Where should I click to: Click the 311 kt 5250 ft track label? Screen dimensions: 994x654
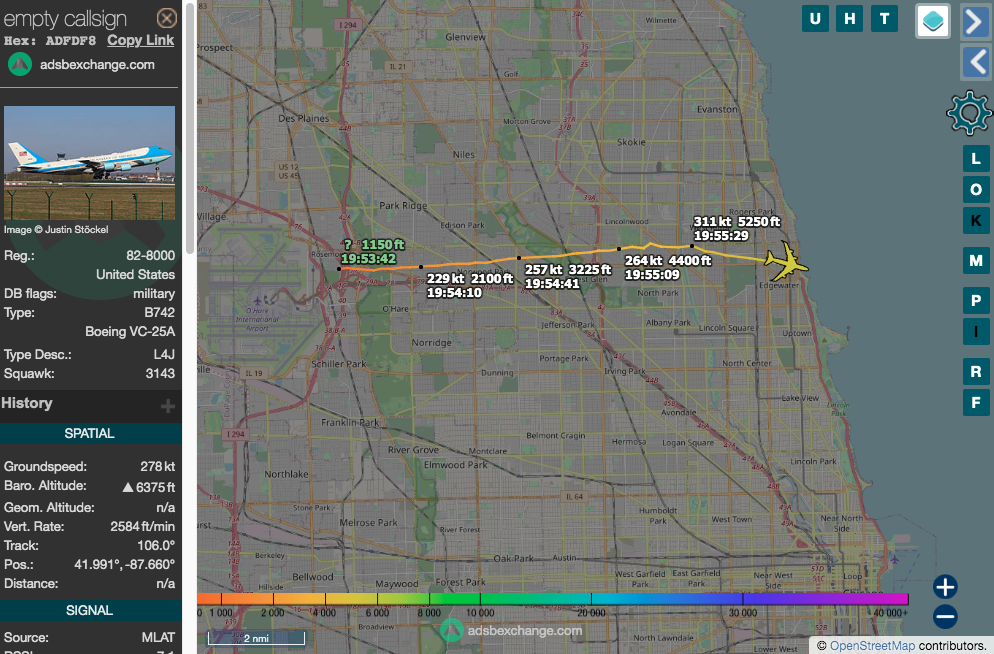click(737, 222)
